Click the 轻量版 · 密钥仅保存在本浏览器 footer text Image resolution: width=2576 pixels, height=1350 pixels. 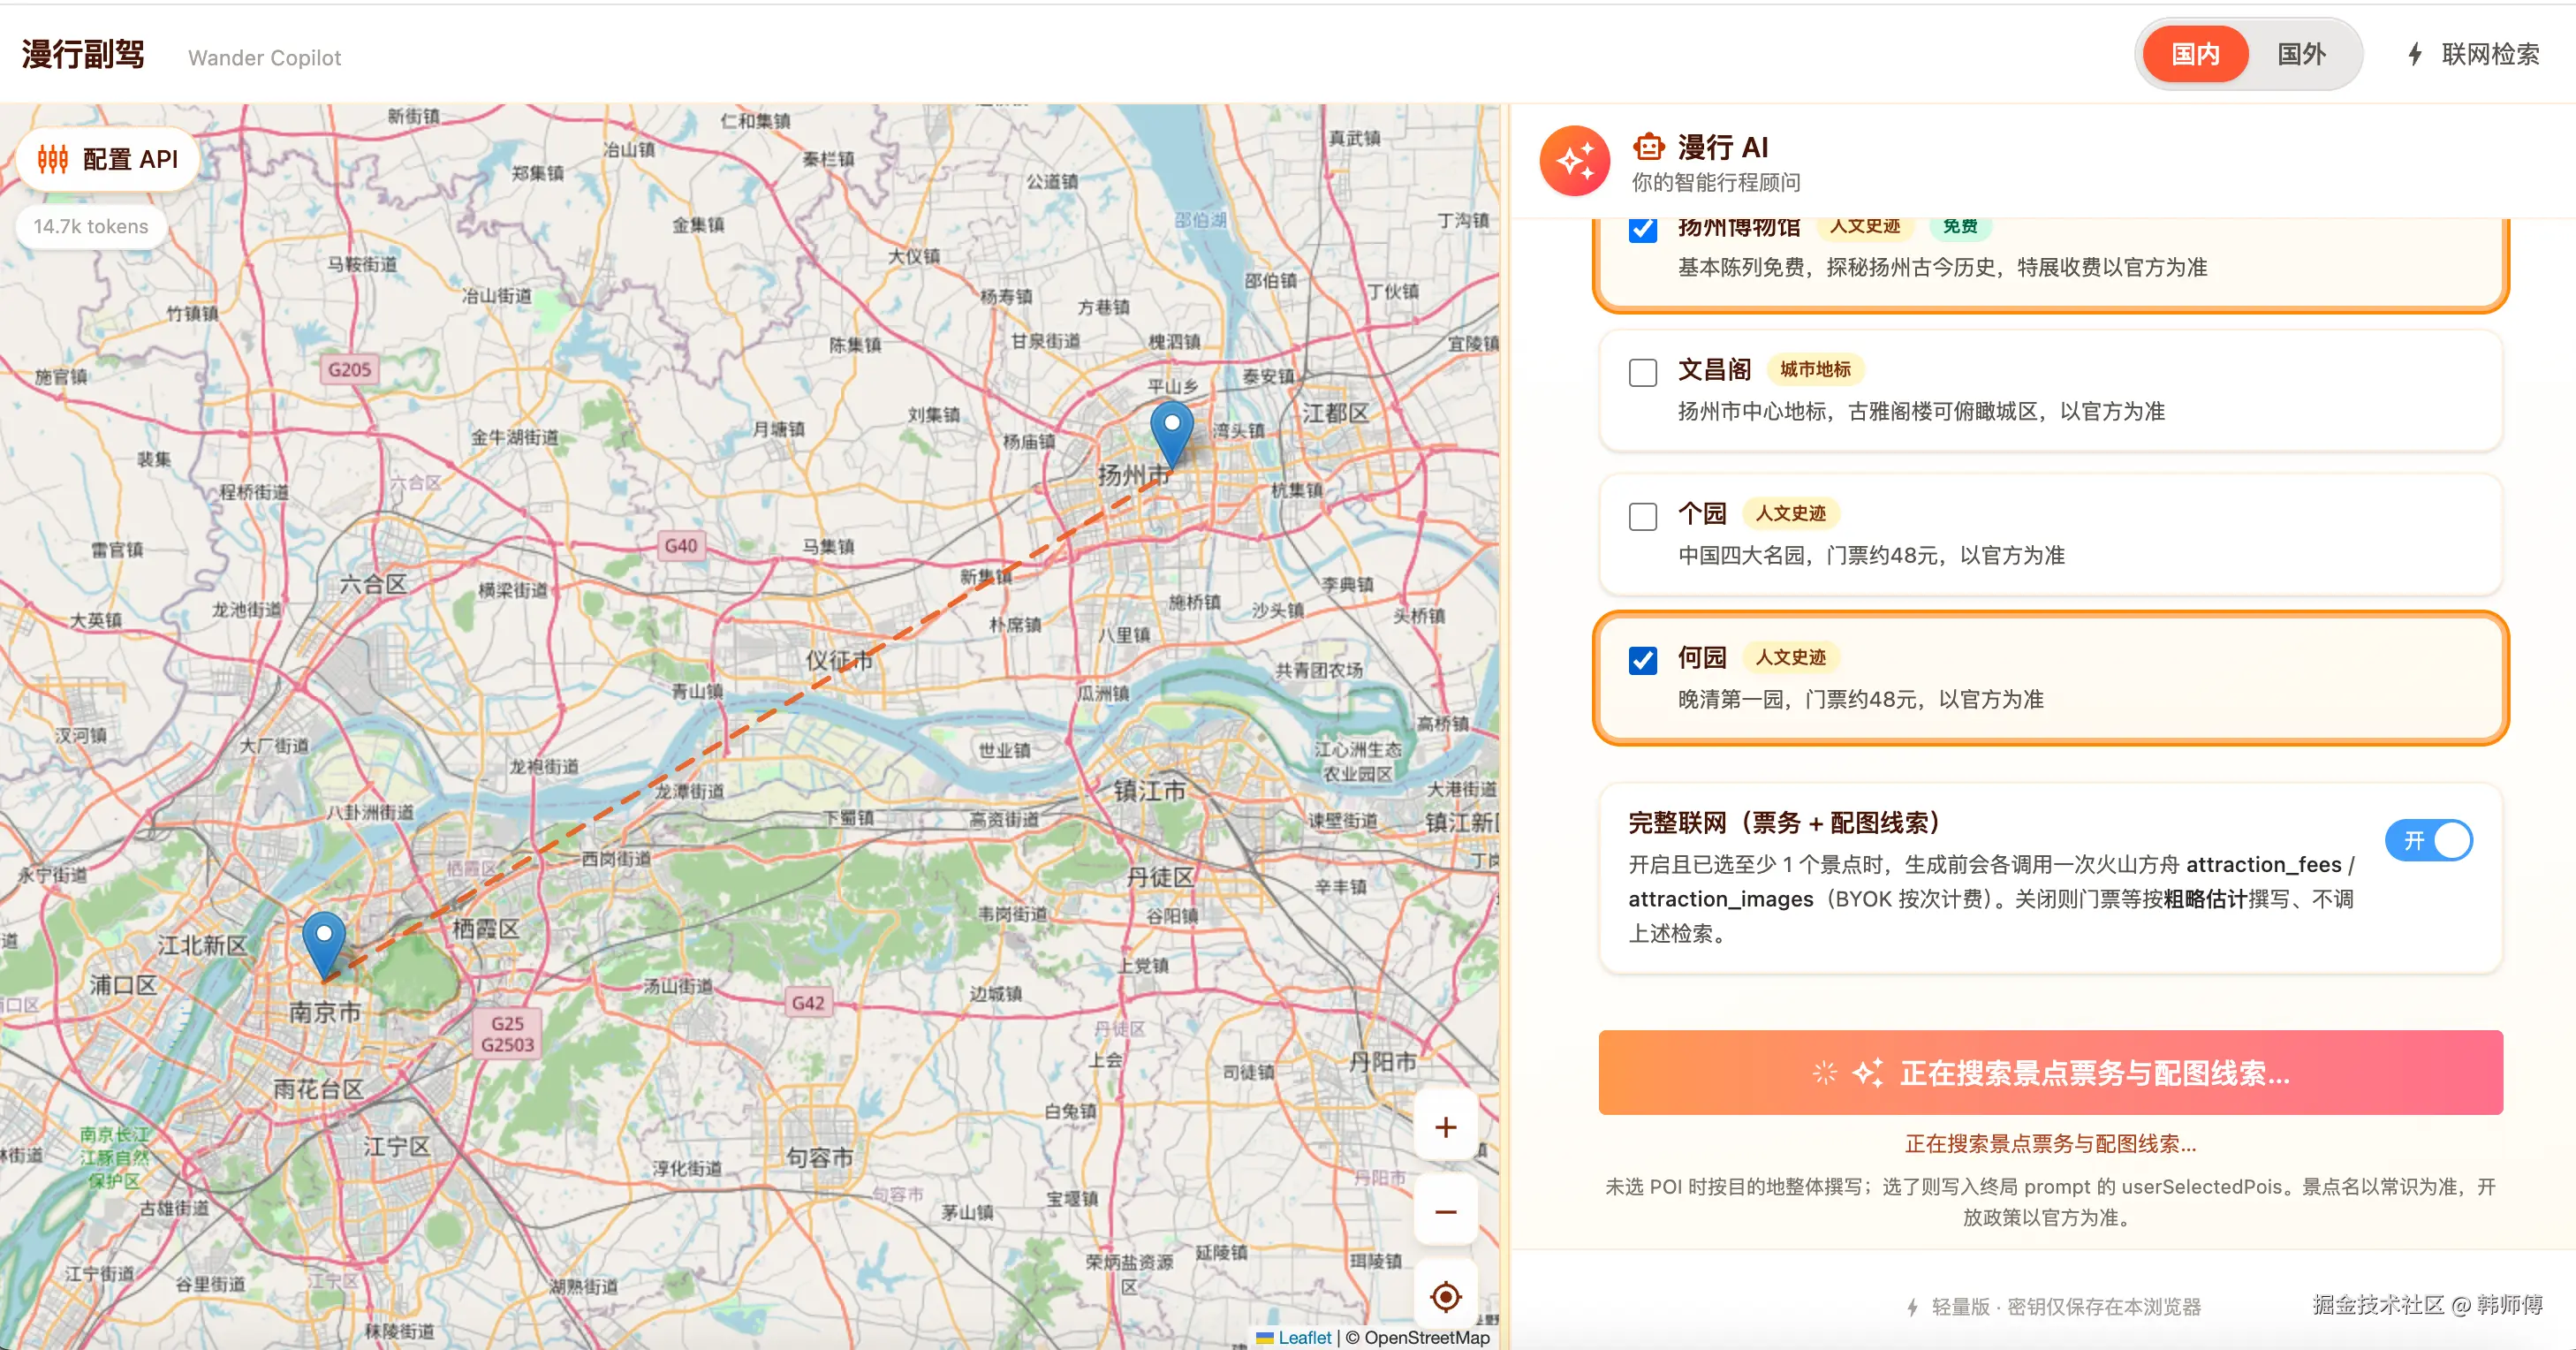tap(2066, 1307)
